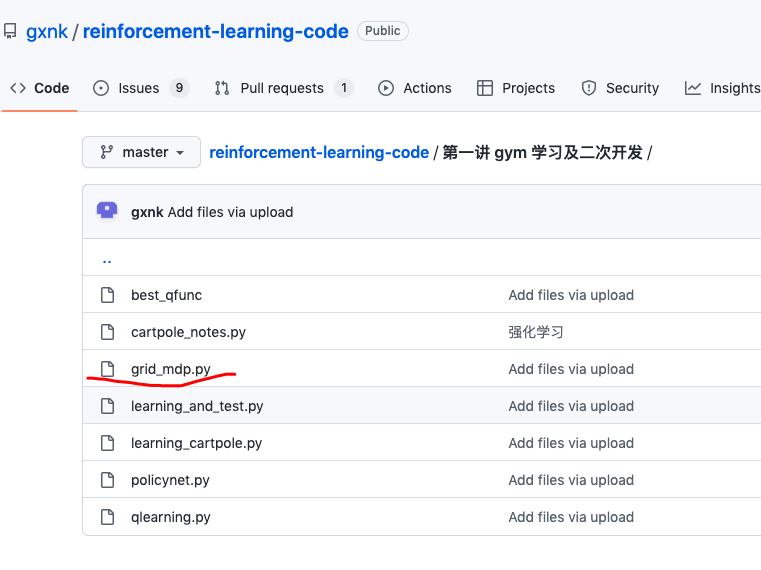Click the Issues count badge 9
Viewport: 761px width, 570px height.
tap(179, 88)
